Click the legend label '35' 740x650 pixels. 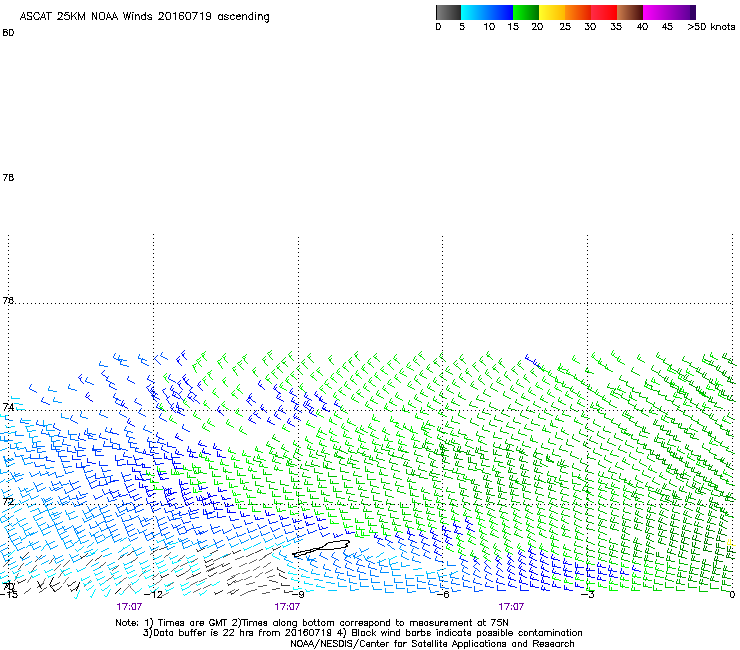point(616,27)
